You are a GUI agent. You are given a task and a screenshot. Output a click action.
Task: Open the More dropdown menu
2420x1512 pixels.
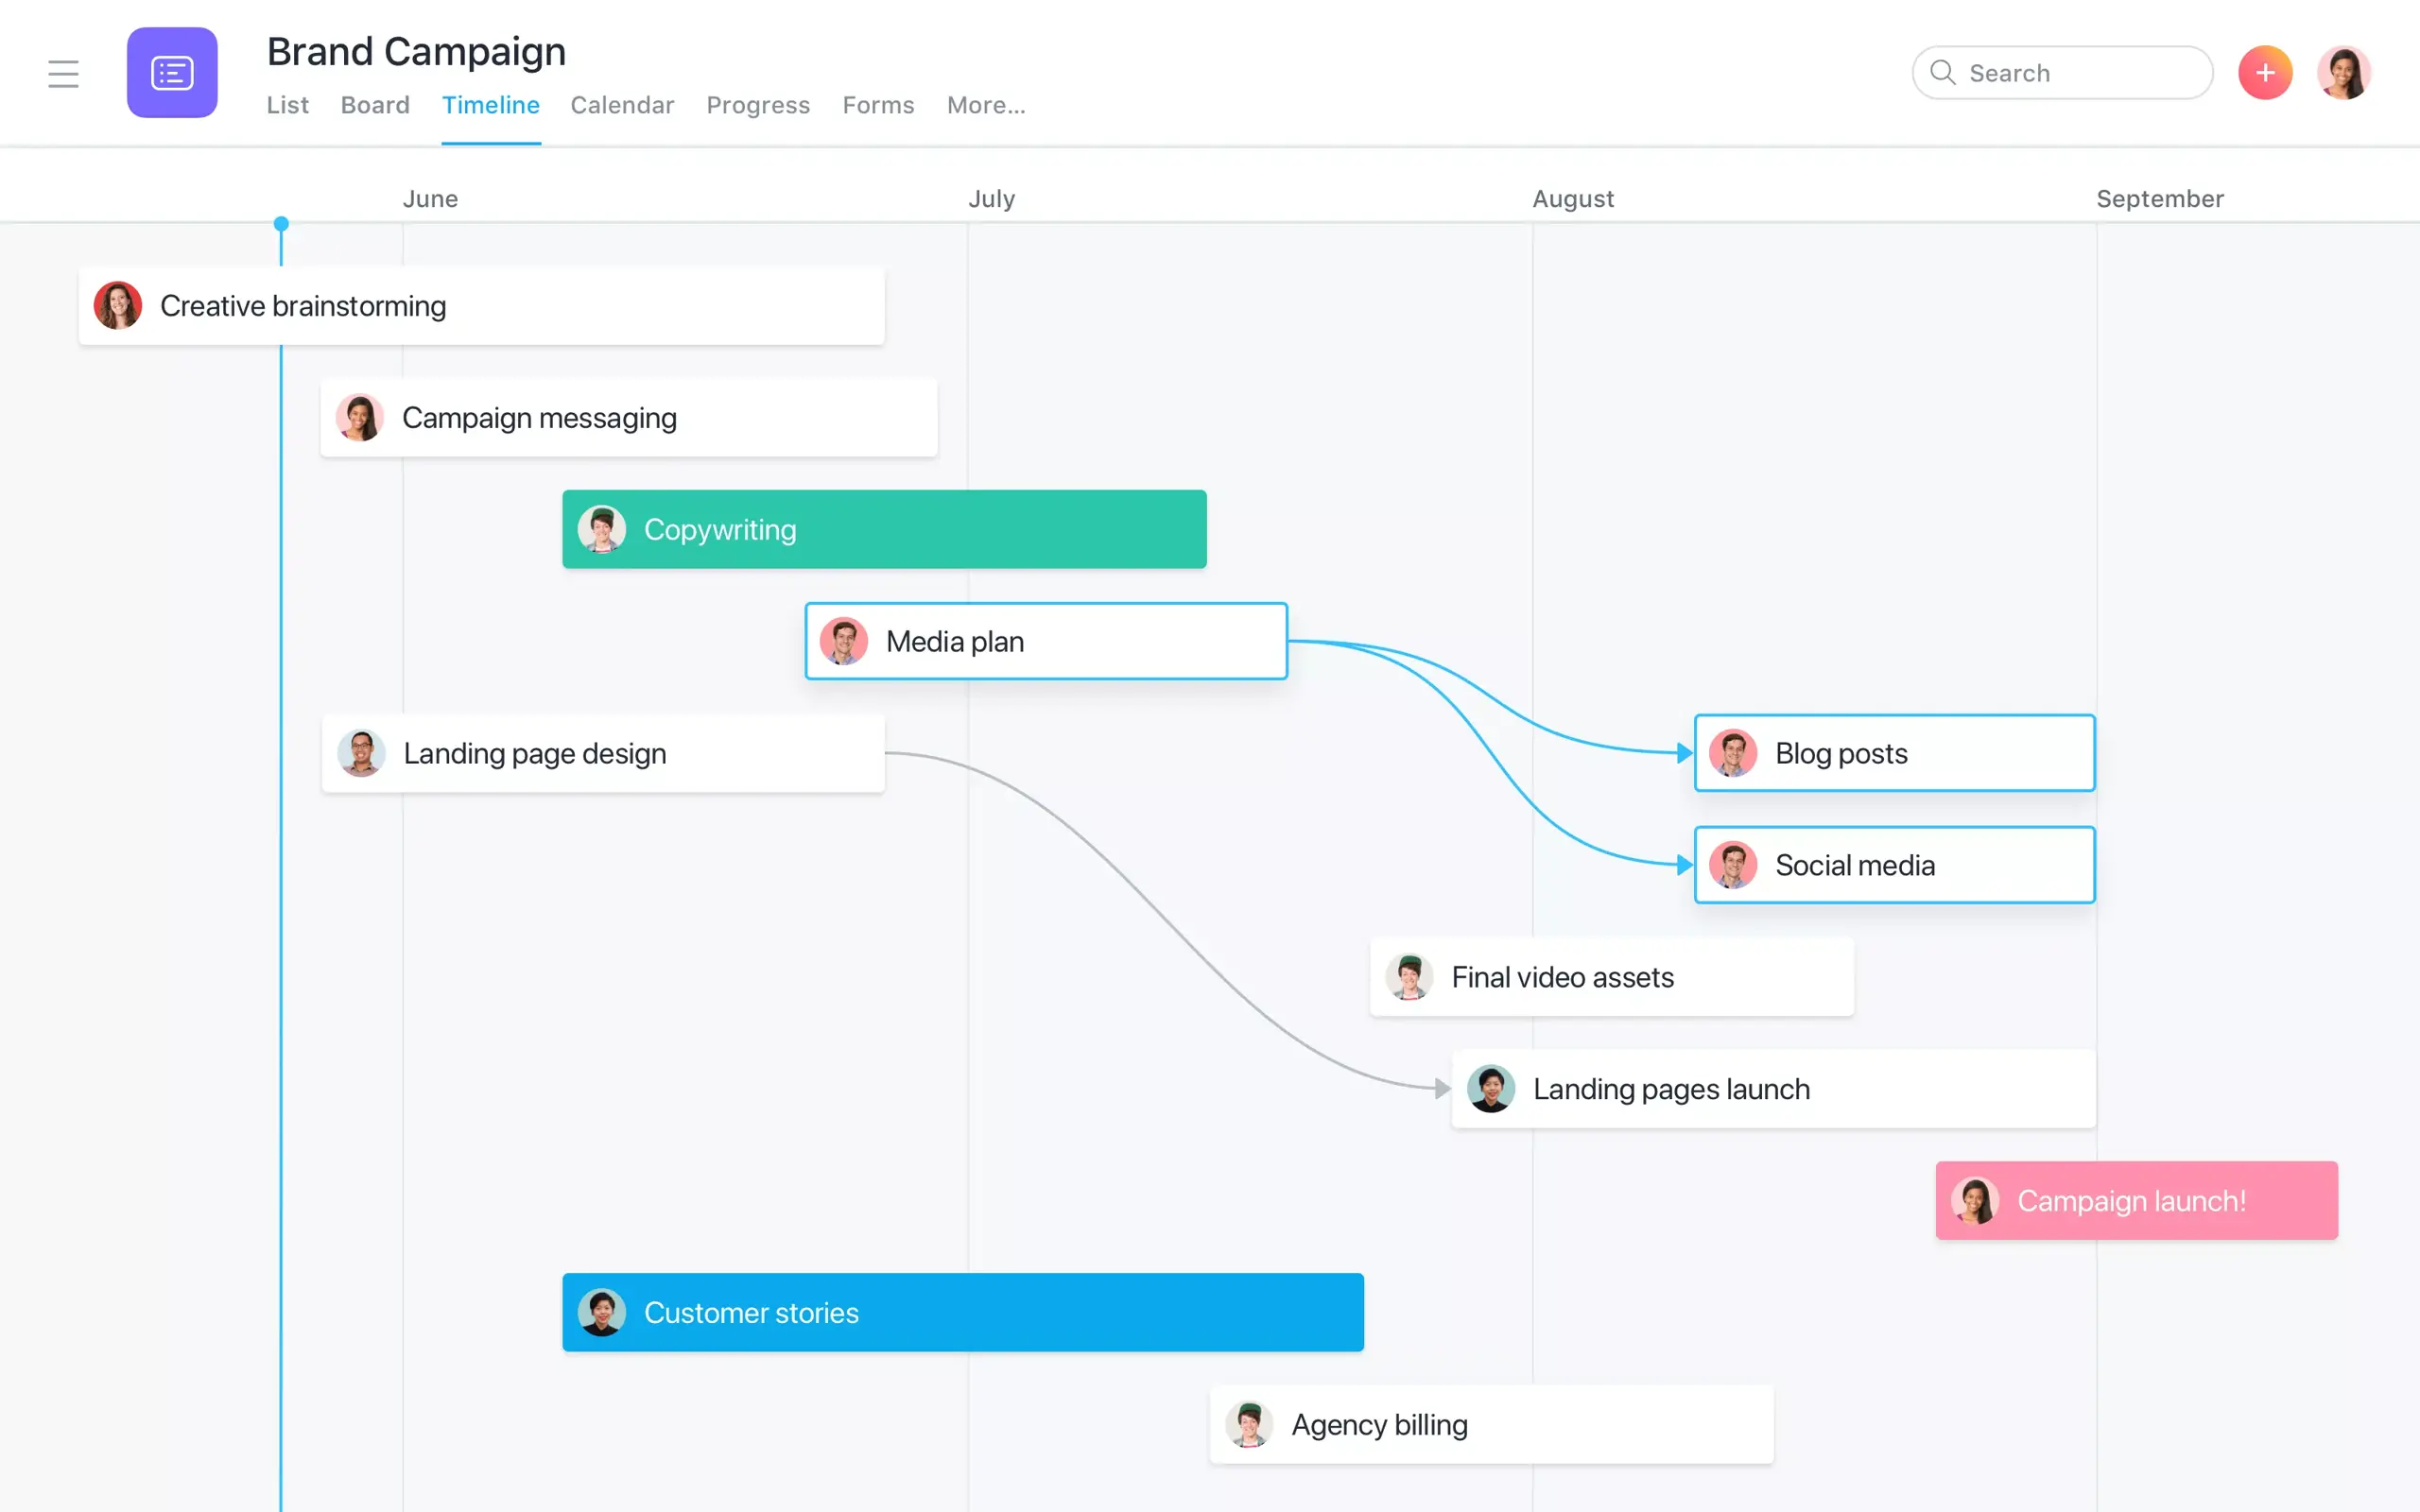(984, 105)
